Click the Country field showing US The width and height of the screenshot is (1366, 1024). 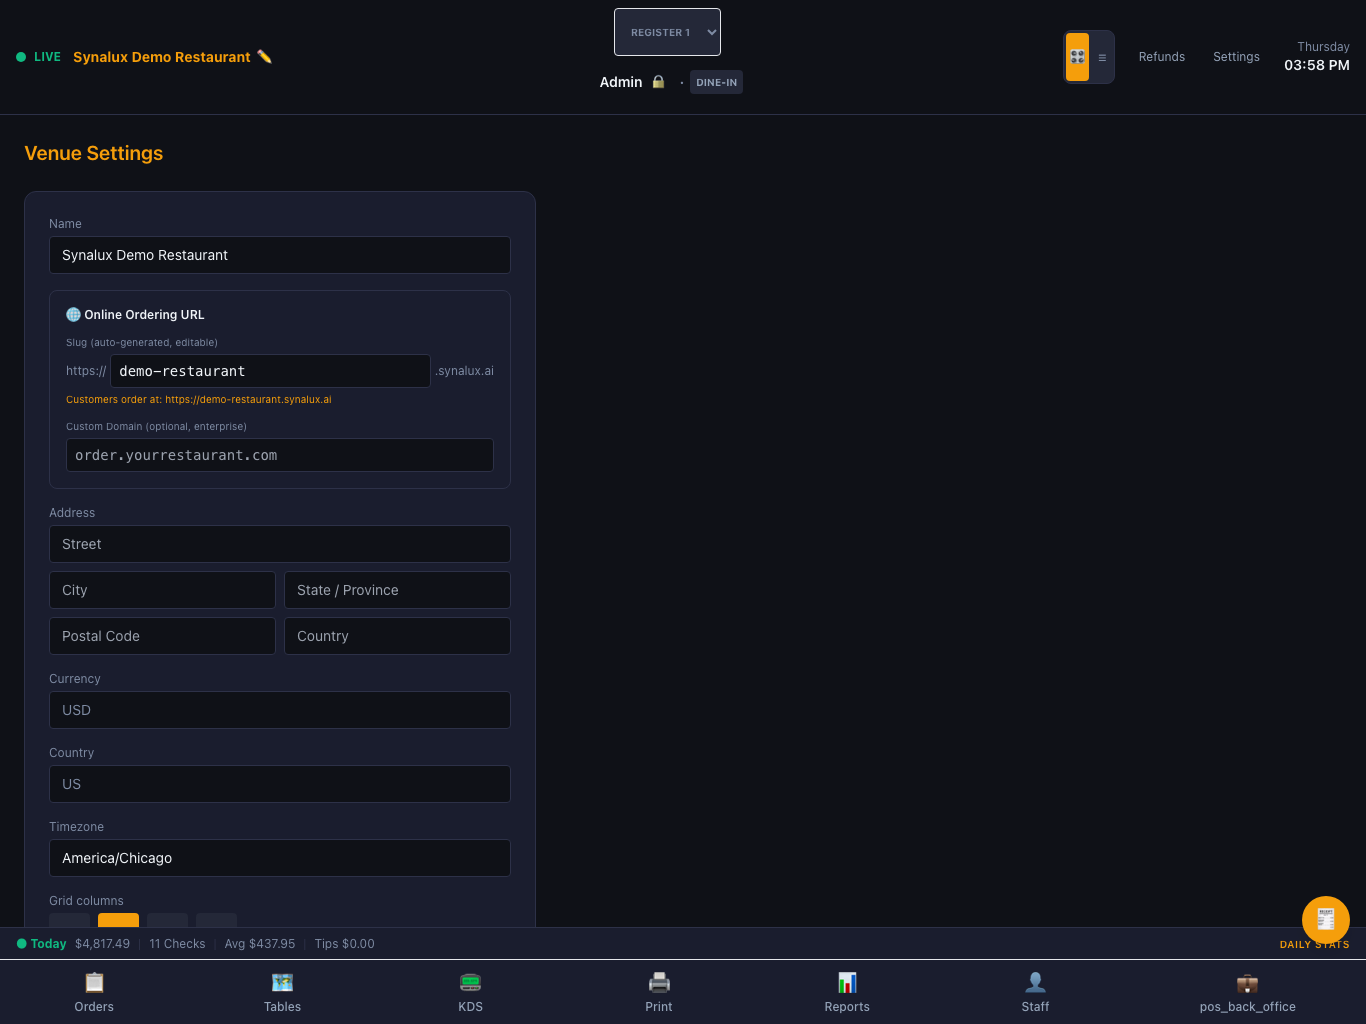280,784
